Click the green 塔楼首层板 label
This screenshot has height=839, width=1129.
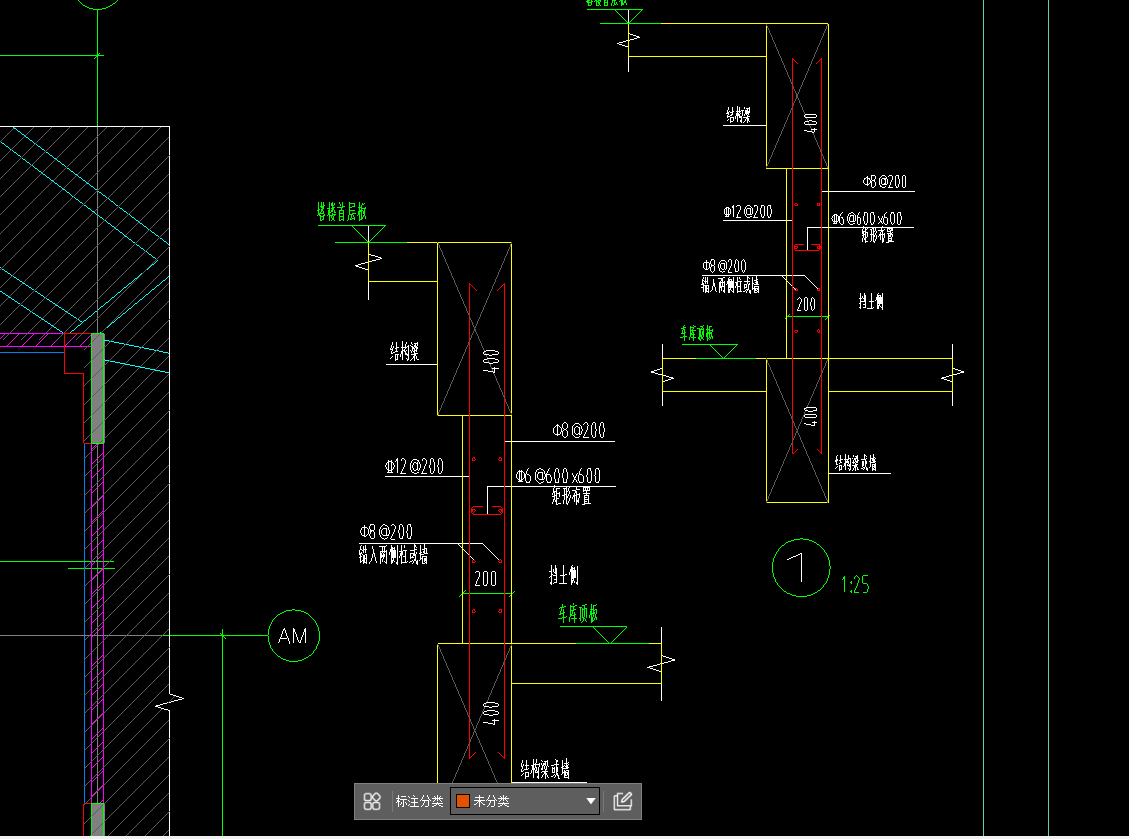coord(341,211)
